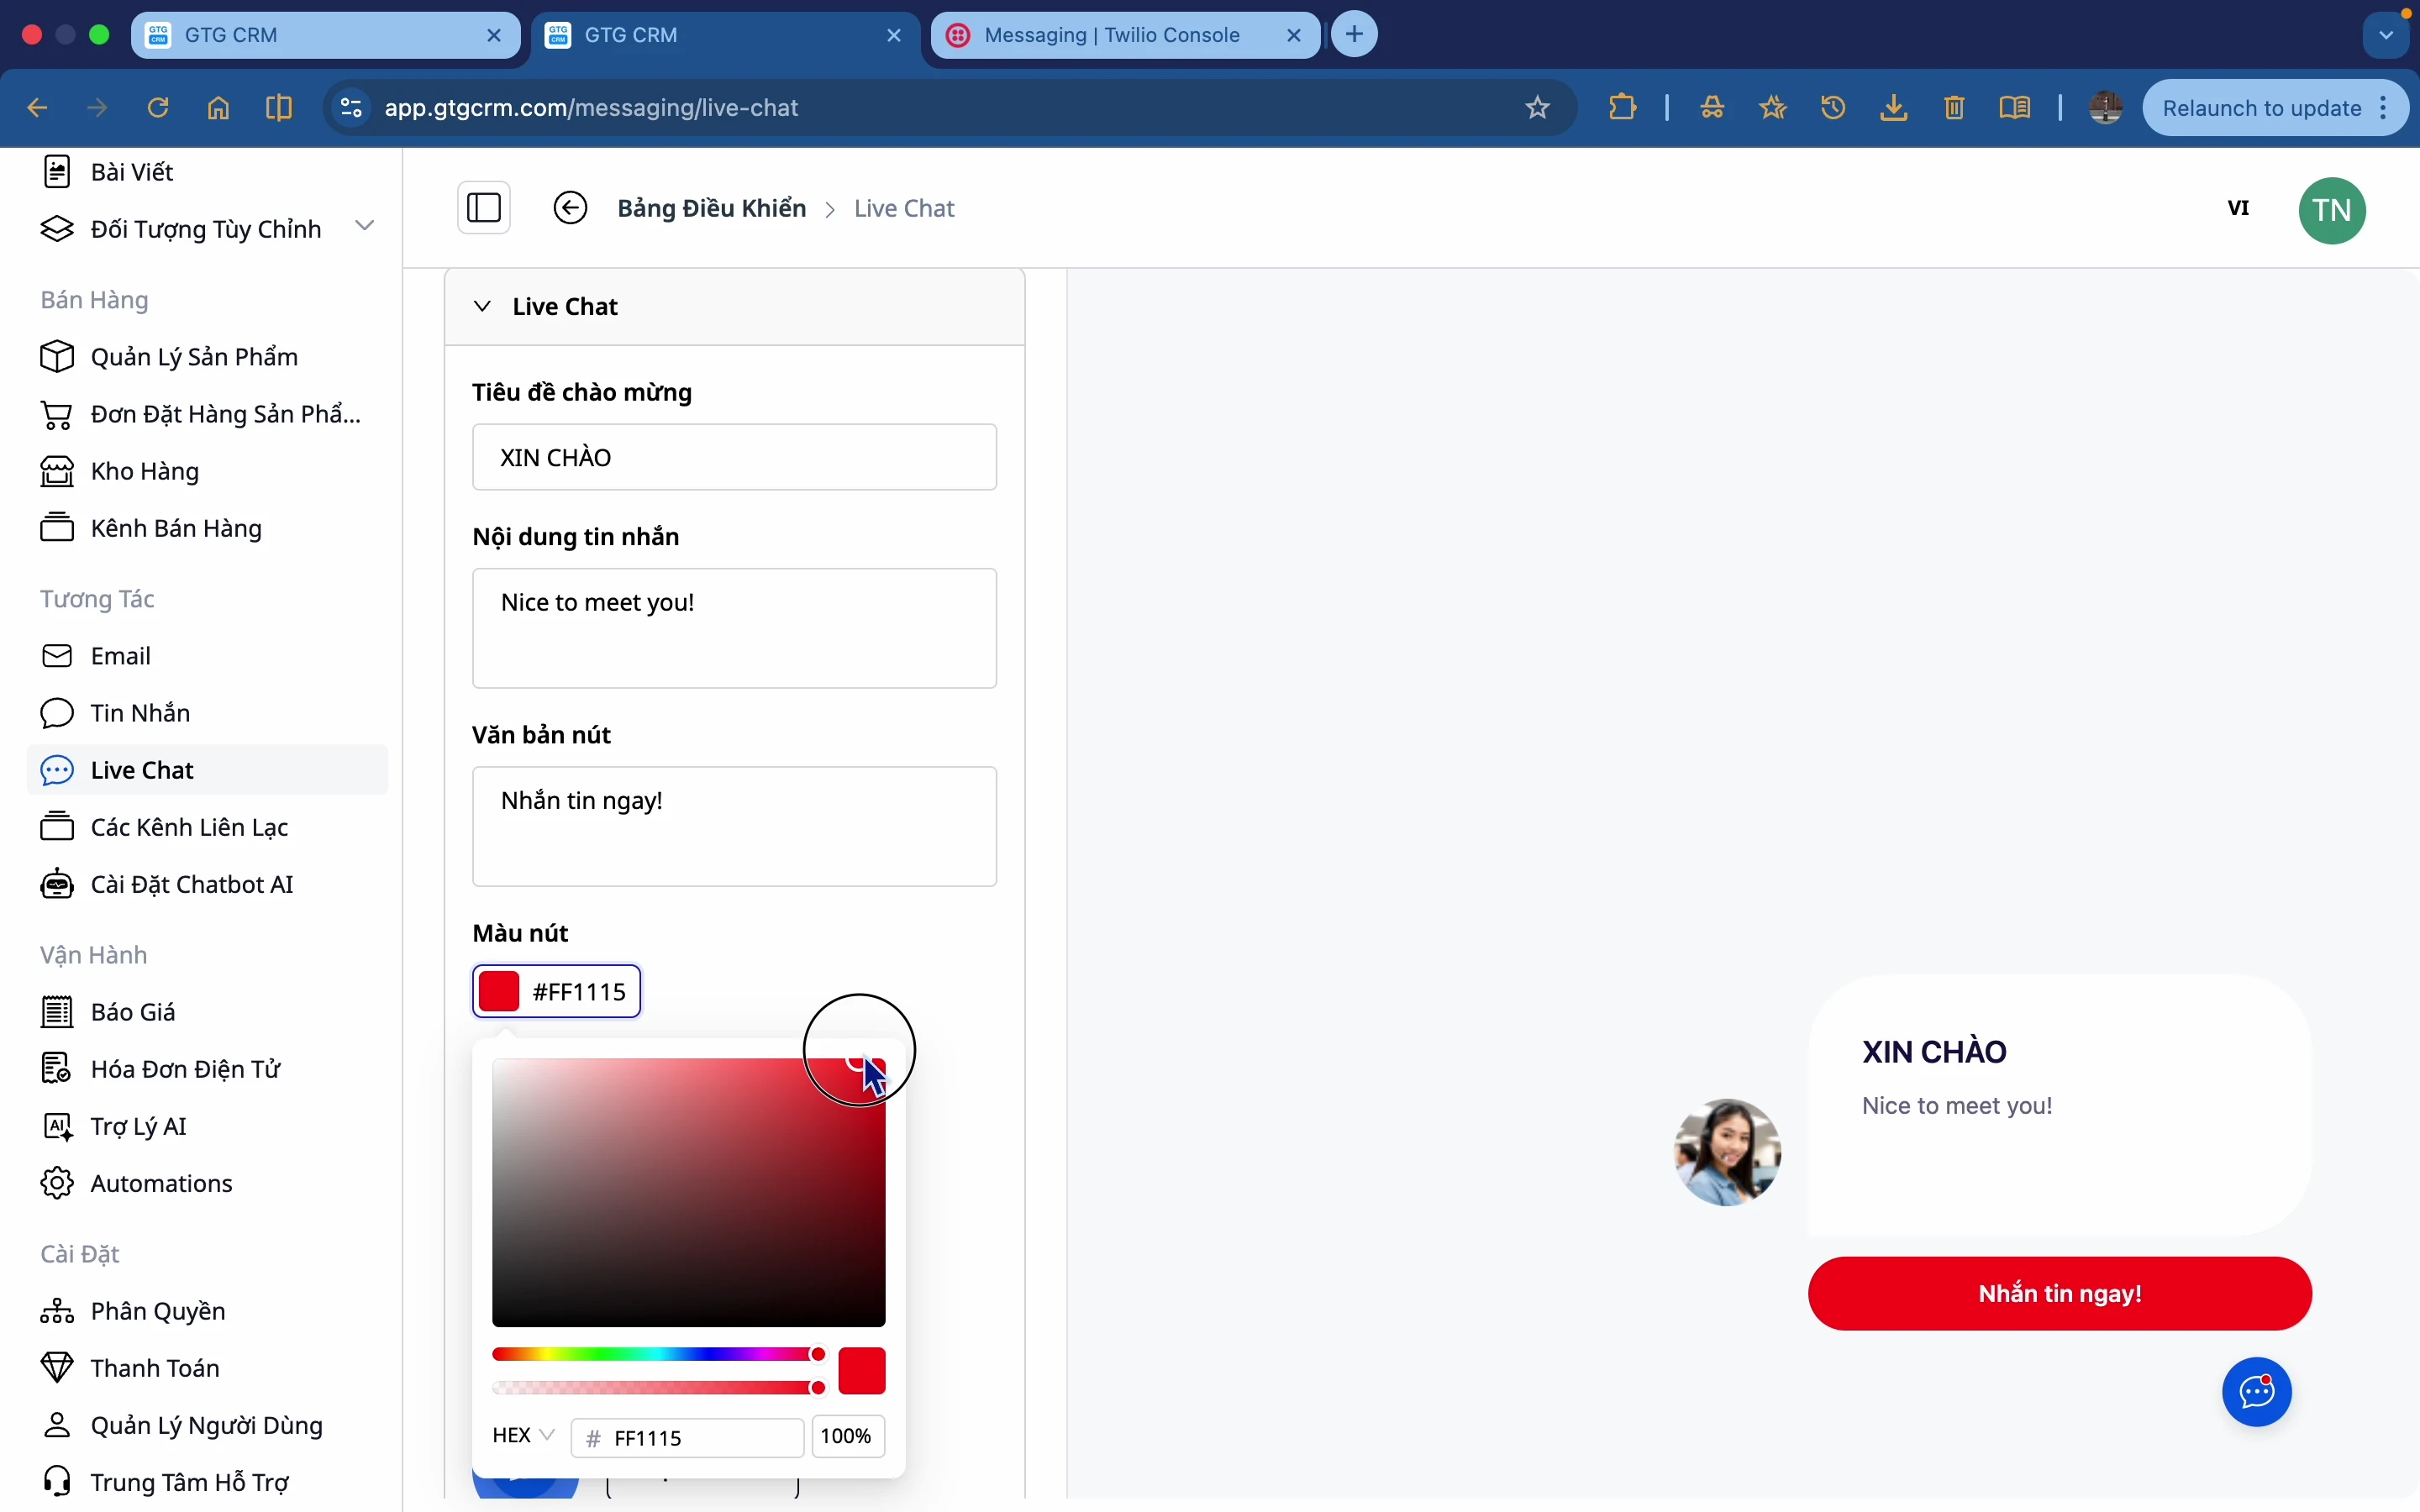Toggle the sidebar panel icon
This screenshot has width=2420, height=1512.
[484, 207]
